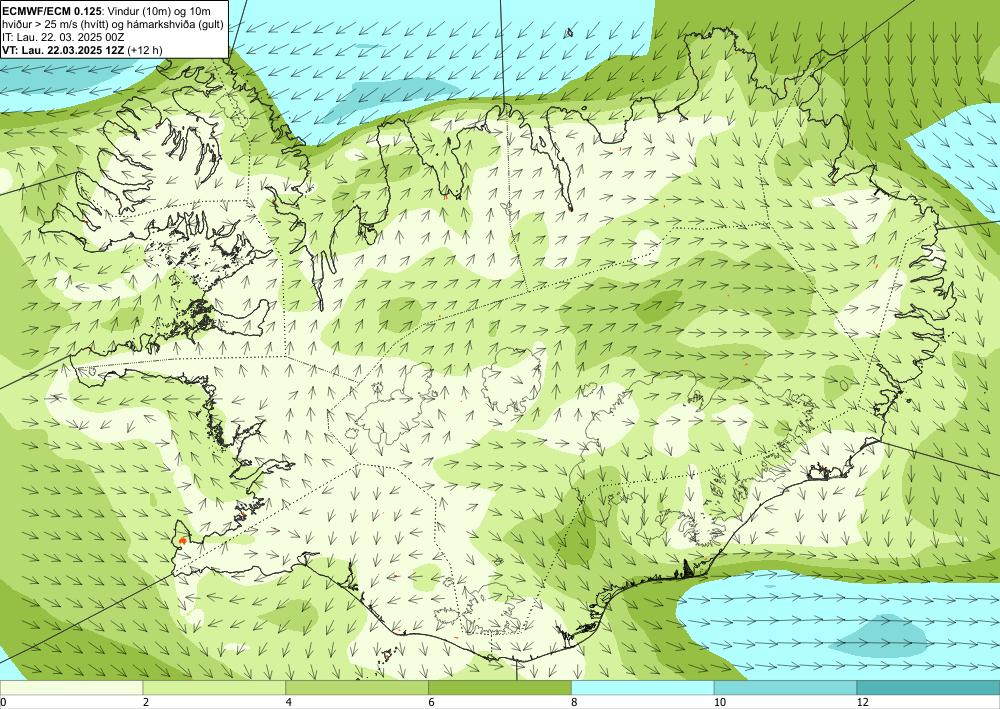The width and height of the screenshot is (1000, 709).
Task: Click the dark green 6–8 m/s legend swatch
Action: [500, 688]
